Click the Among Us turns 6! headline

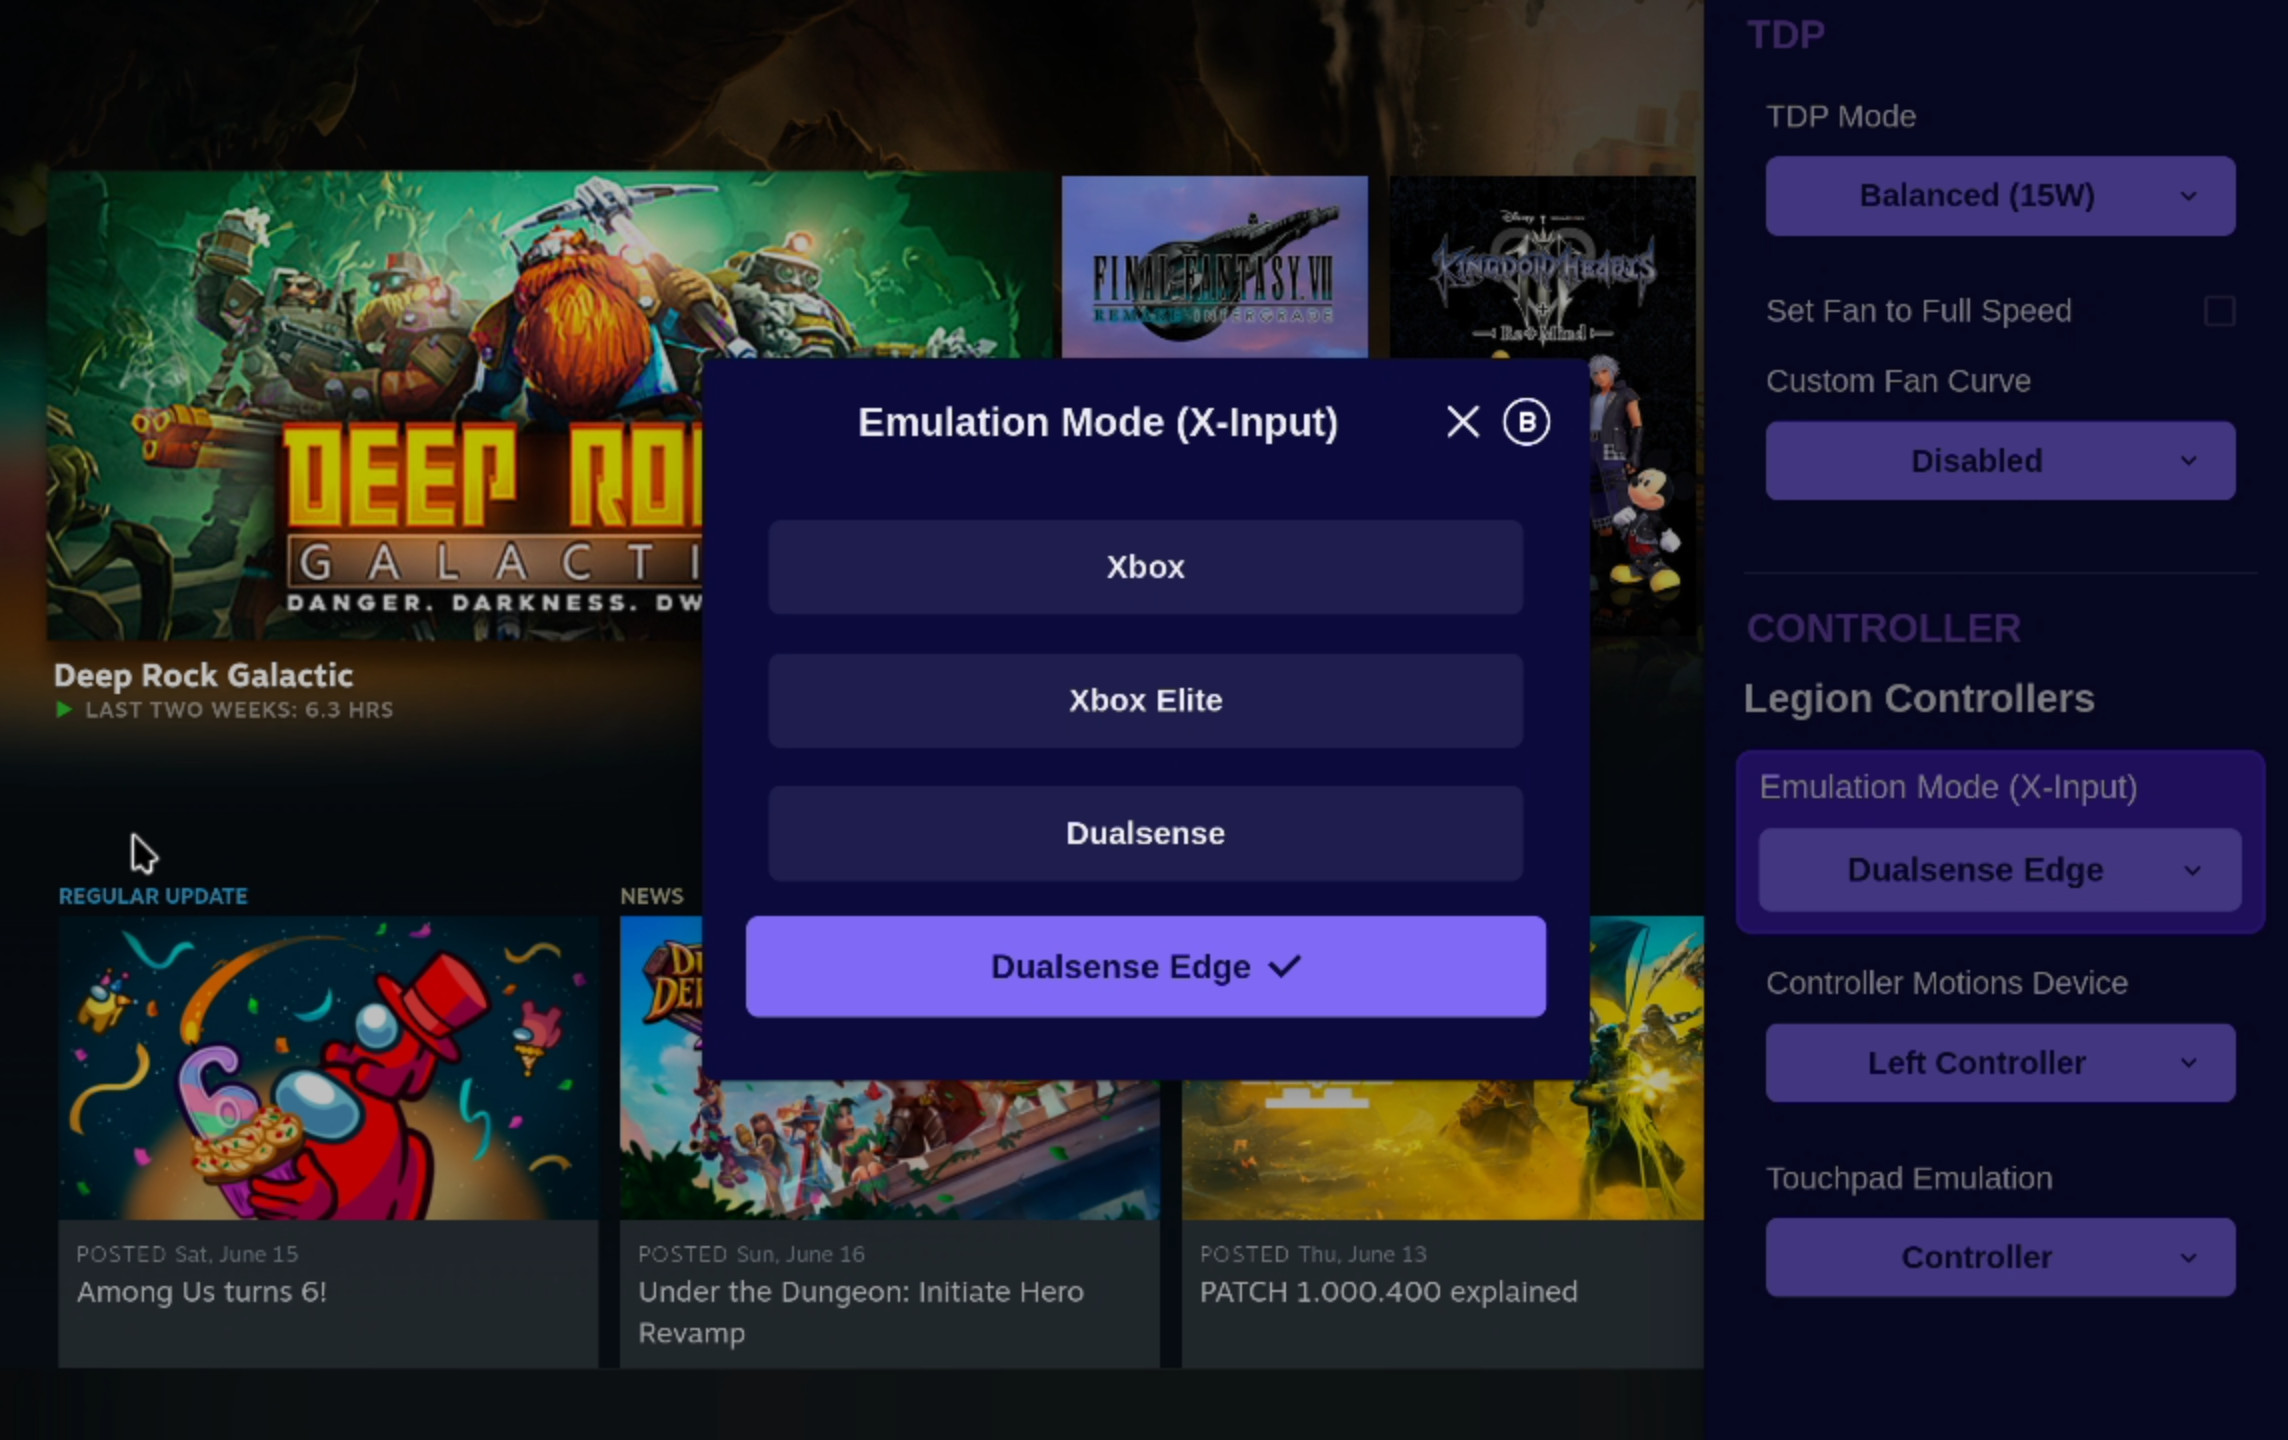pyautogui.click(x=202, y=1292)
